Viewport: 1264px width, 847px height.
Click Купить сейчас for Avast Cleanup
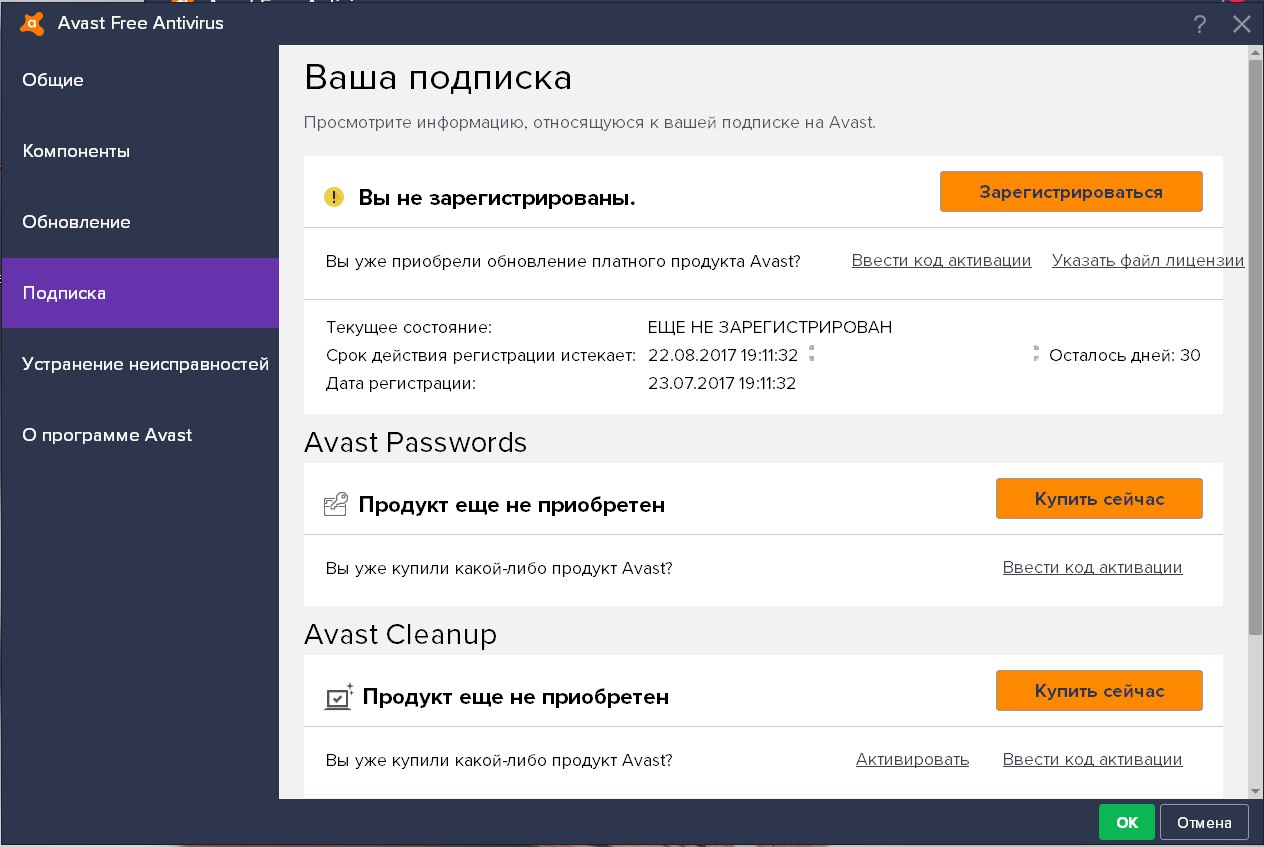point(1099,691)
